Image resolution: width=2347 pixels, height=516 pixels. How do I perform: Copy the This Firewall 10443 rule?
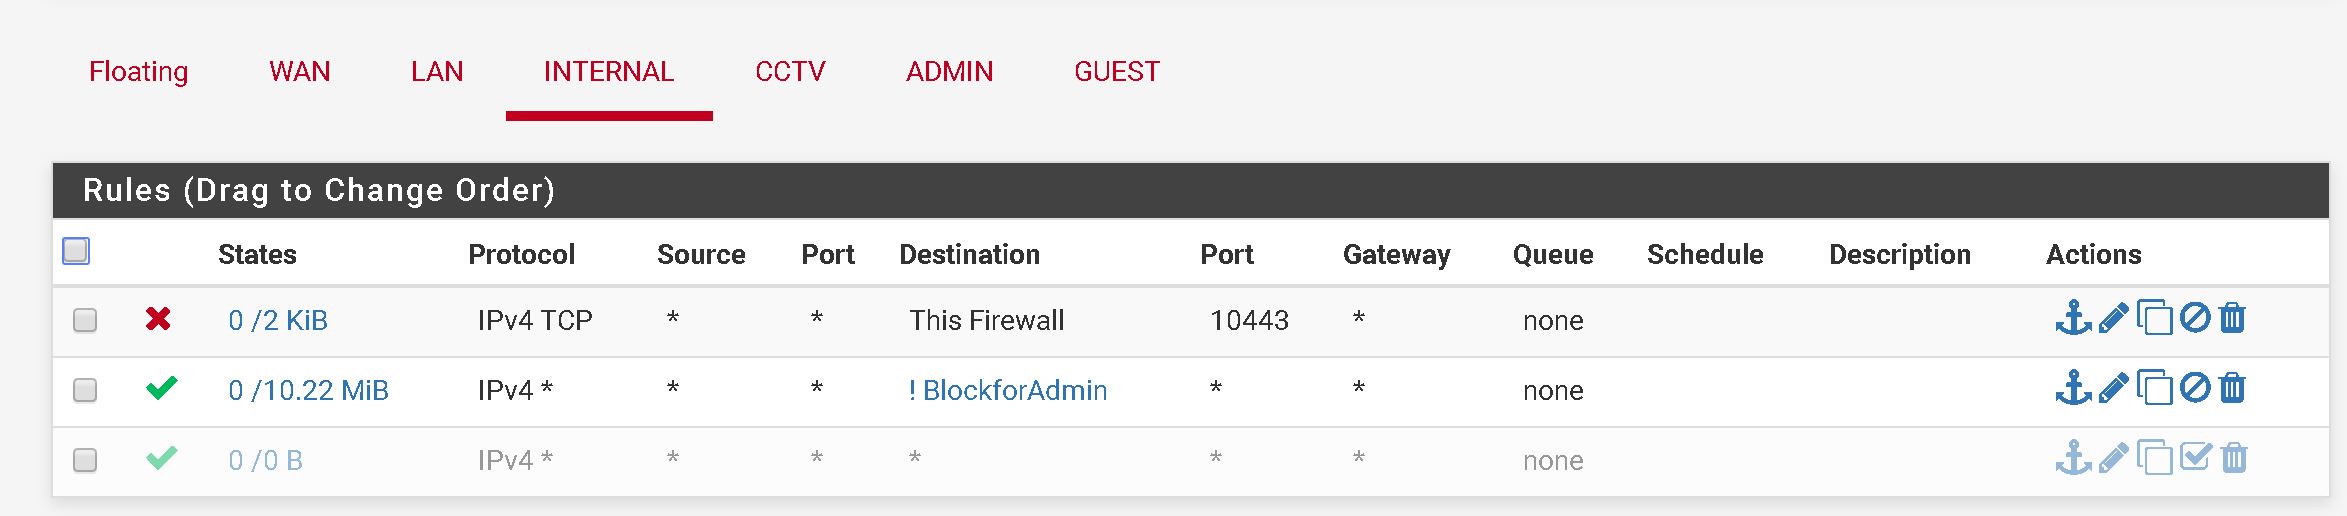coord(2154,318)
